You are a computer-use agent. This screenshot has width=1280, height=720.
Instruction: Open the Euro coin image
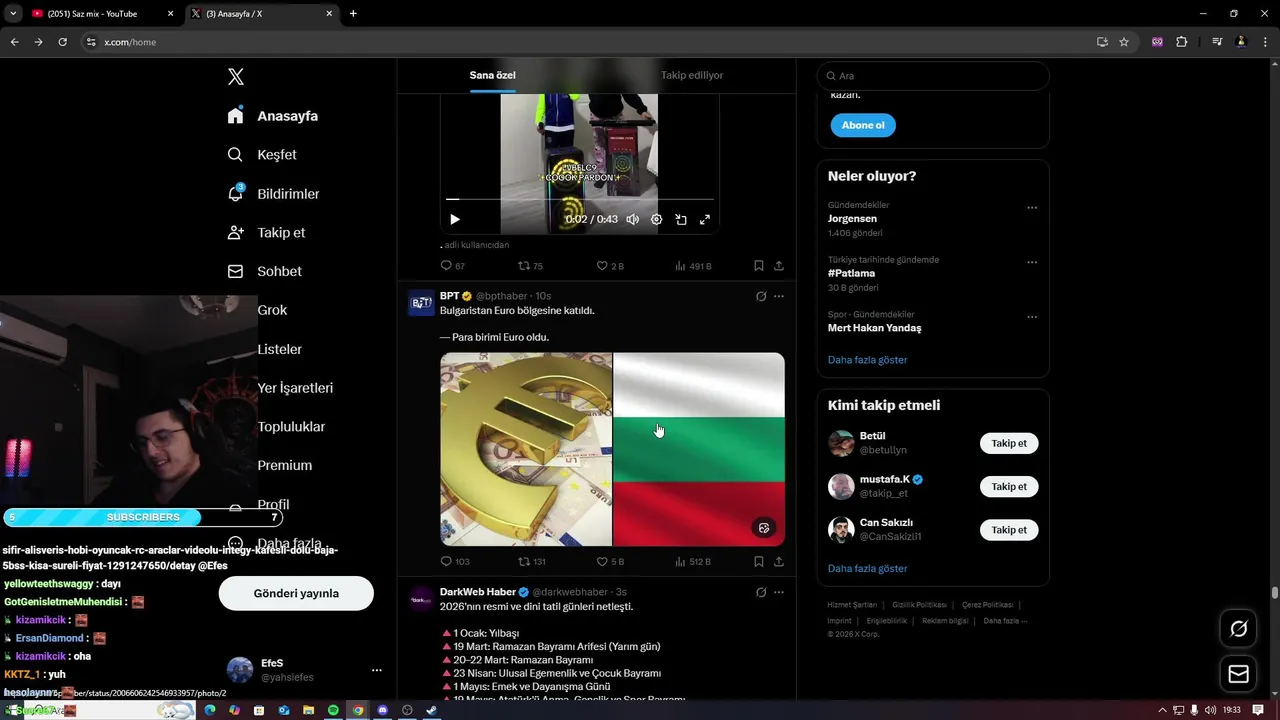click(x=526, y=449)
